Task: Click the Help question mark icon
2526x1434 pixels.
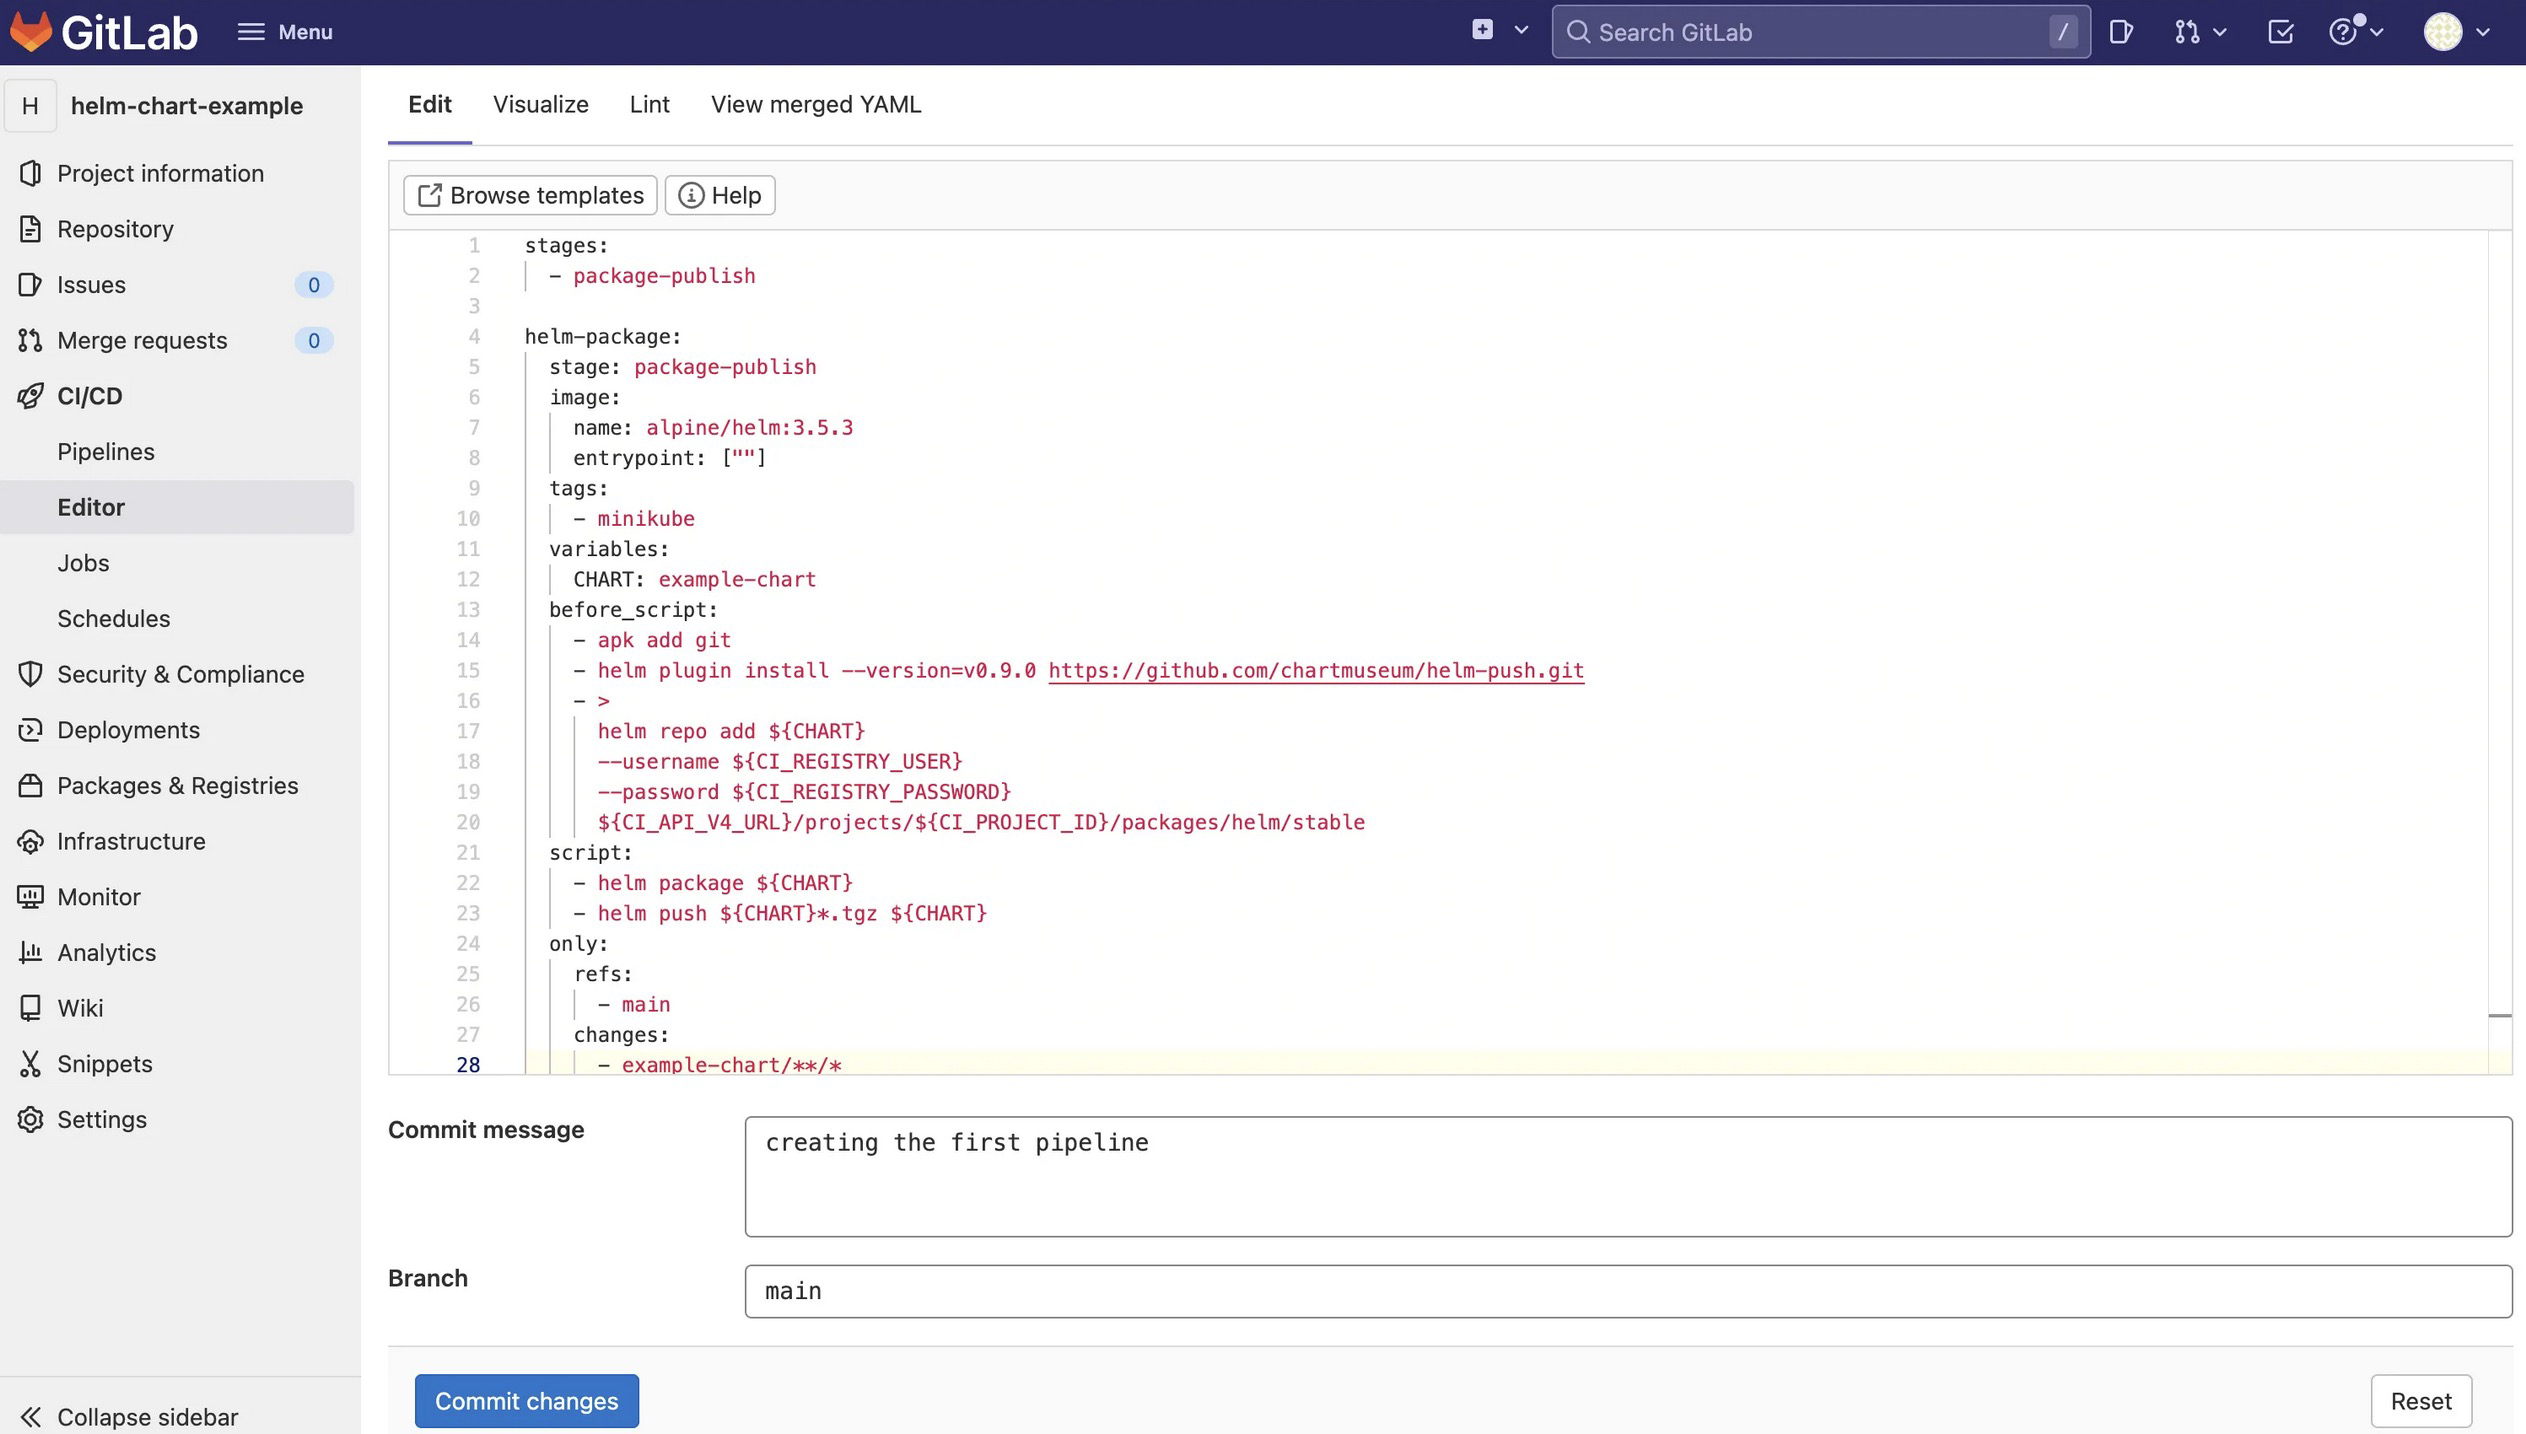Action: click(2343, 32)
